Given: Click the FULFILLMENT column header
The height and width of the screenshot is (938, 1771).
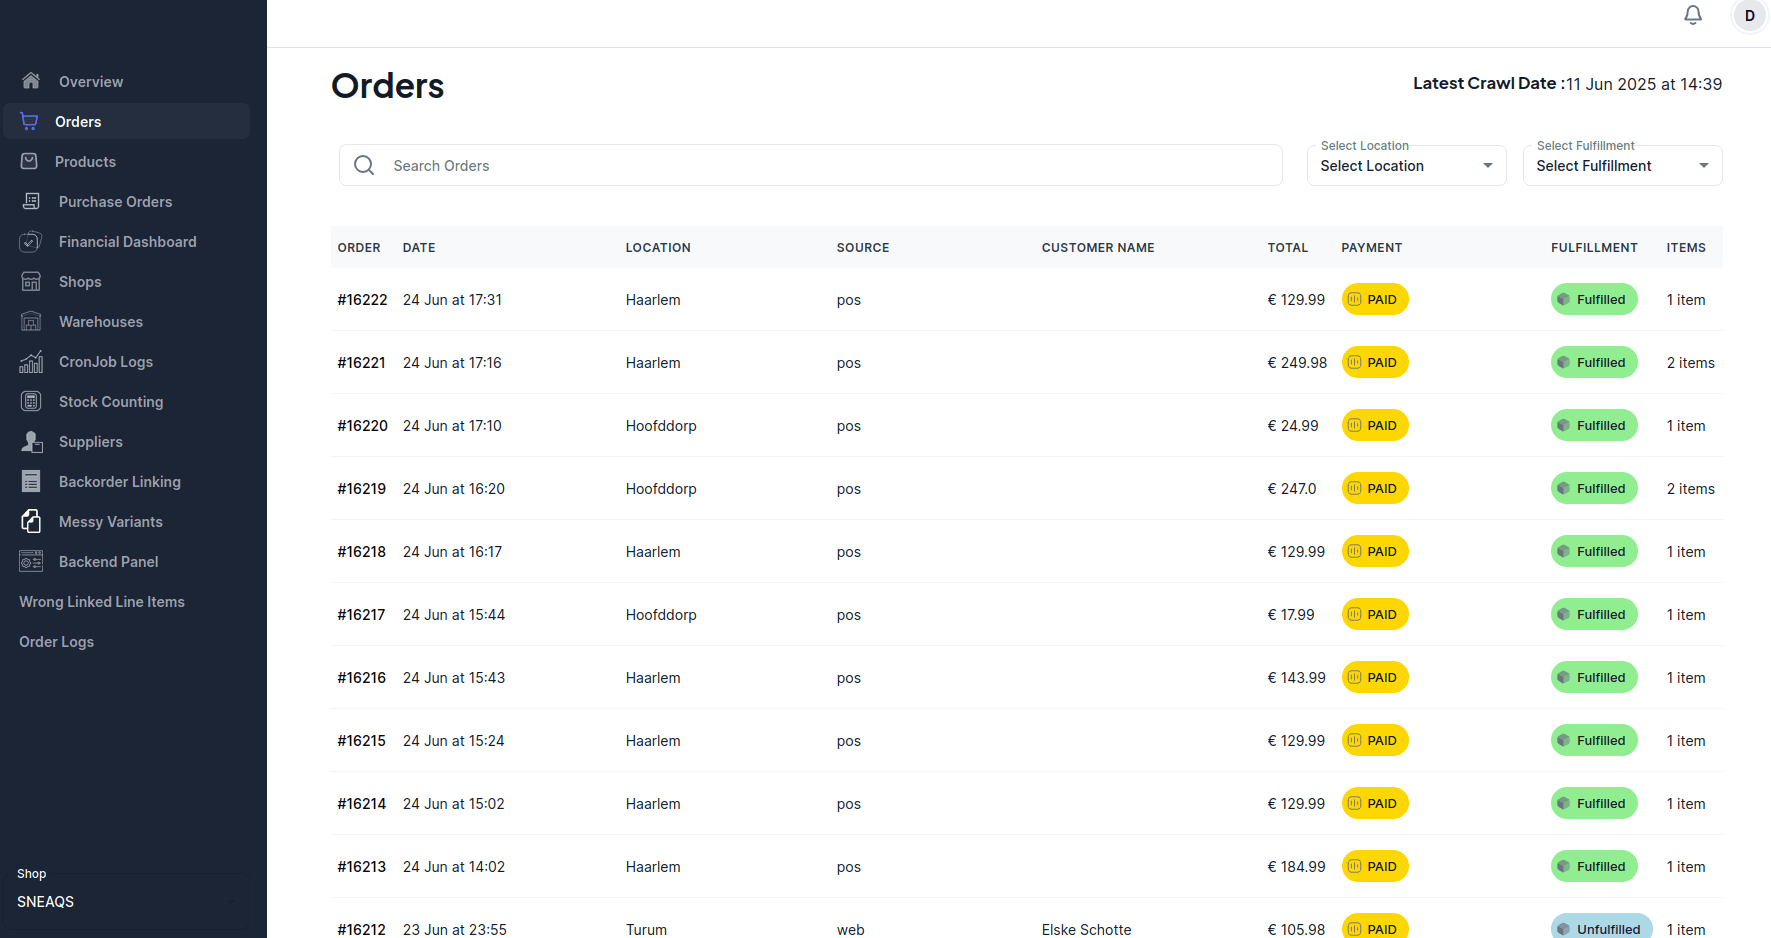Looking at the screenshot, I should (1594, 248).
